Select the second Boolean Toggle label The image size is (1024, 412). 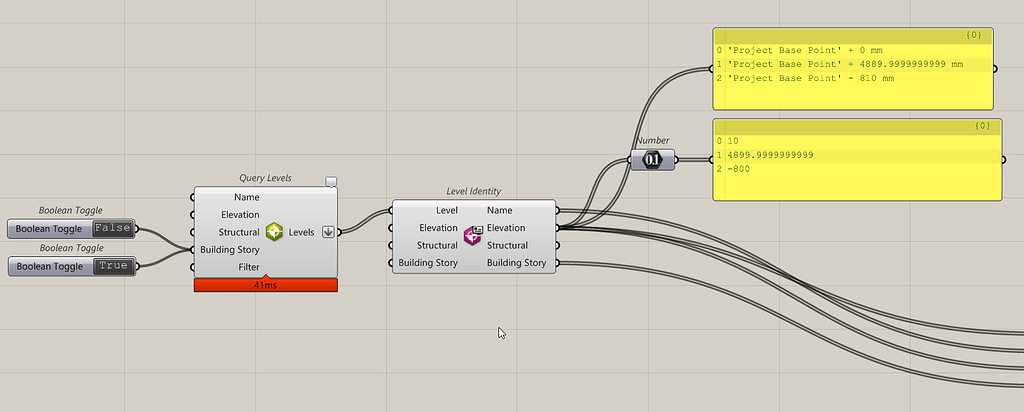50,266
